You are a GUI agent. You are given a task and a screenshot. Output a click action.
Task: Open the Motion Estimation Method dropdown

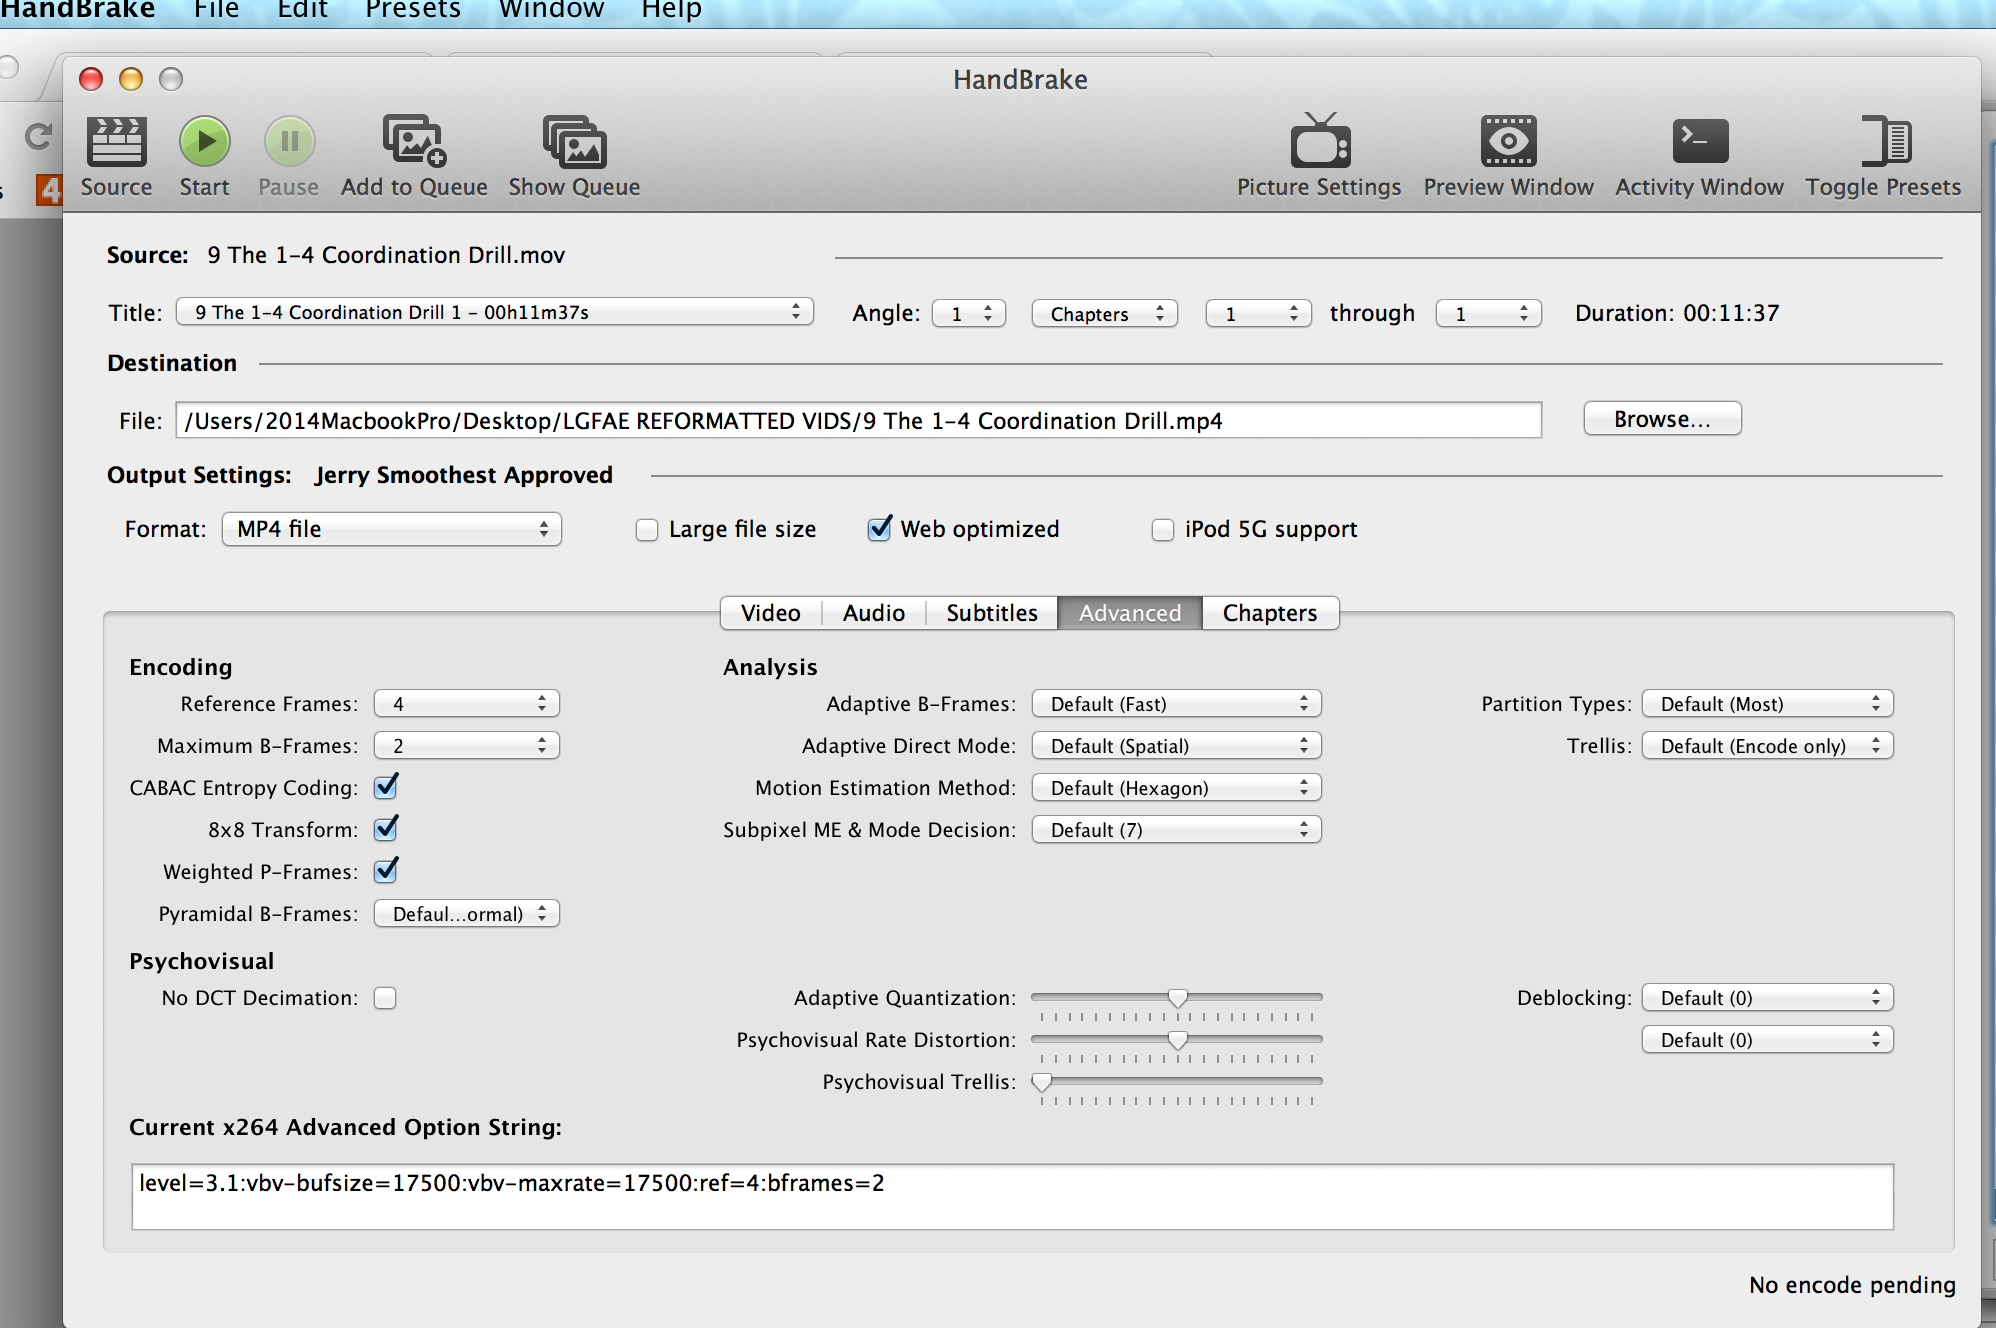[1176, 788]
